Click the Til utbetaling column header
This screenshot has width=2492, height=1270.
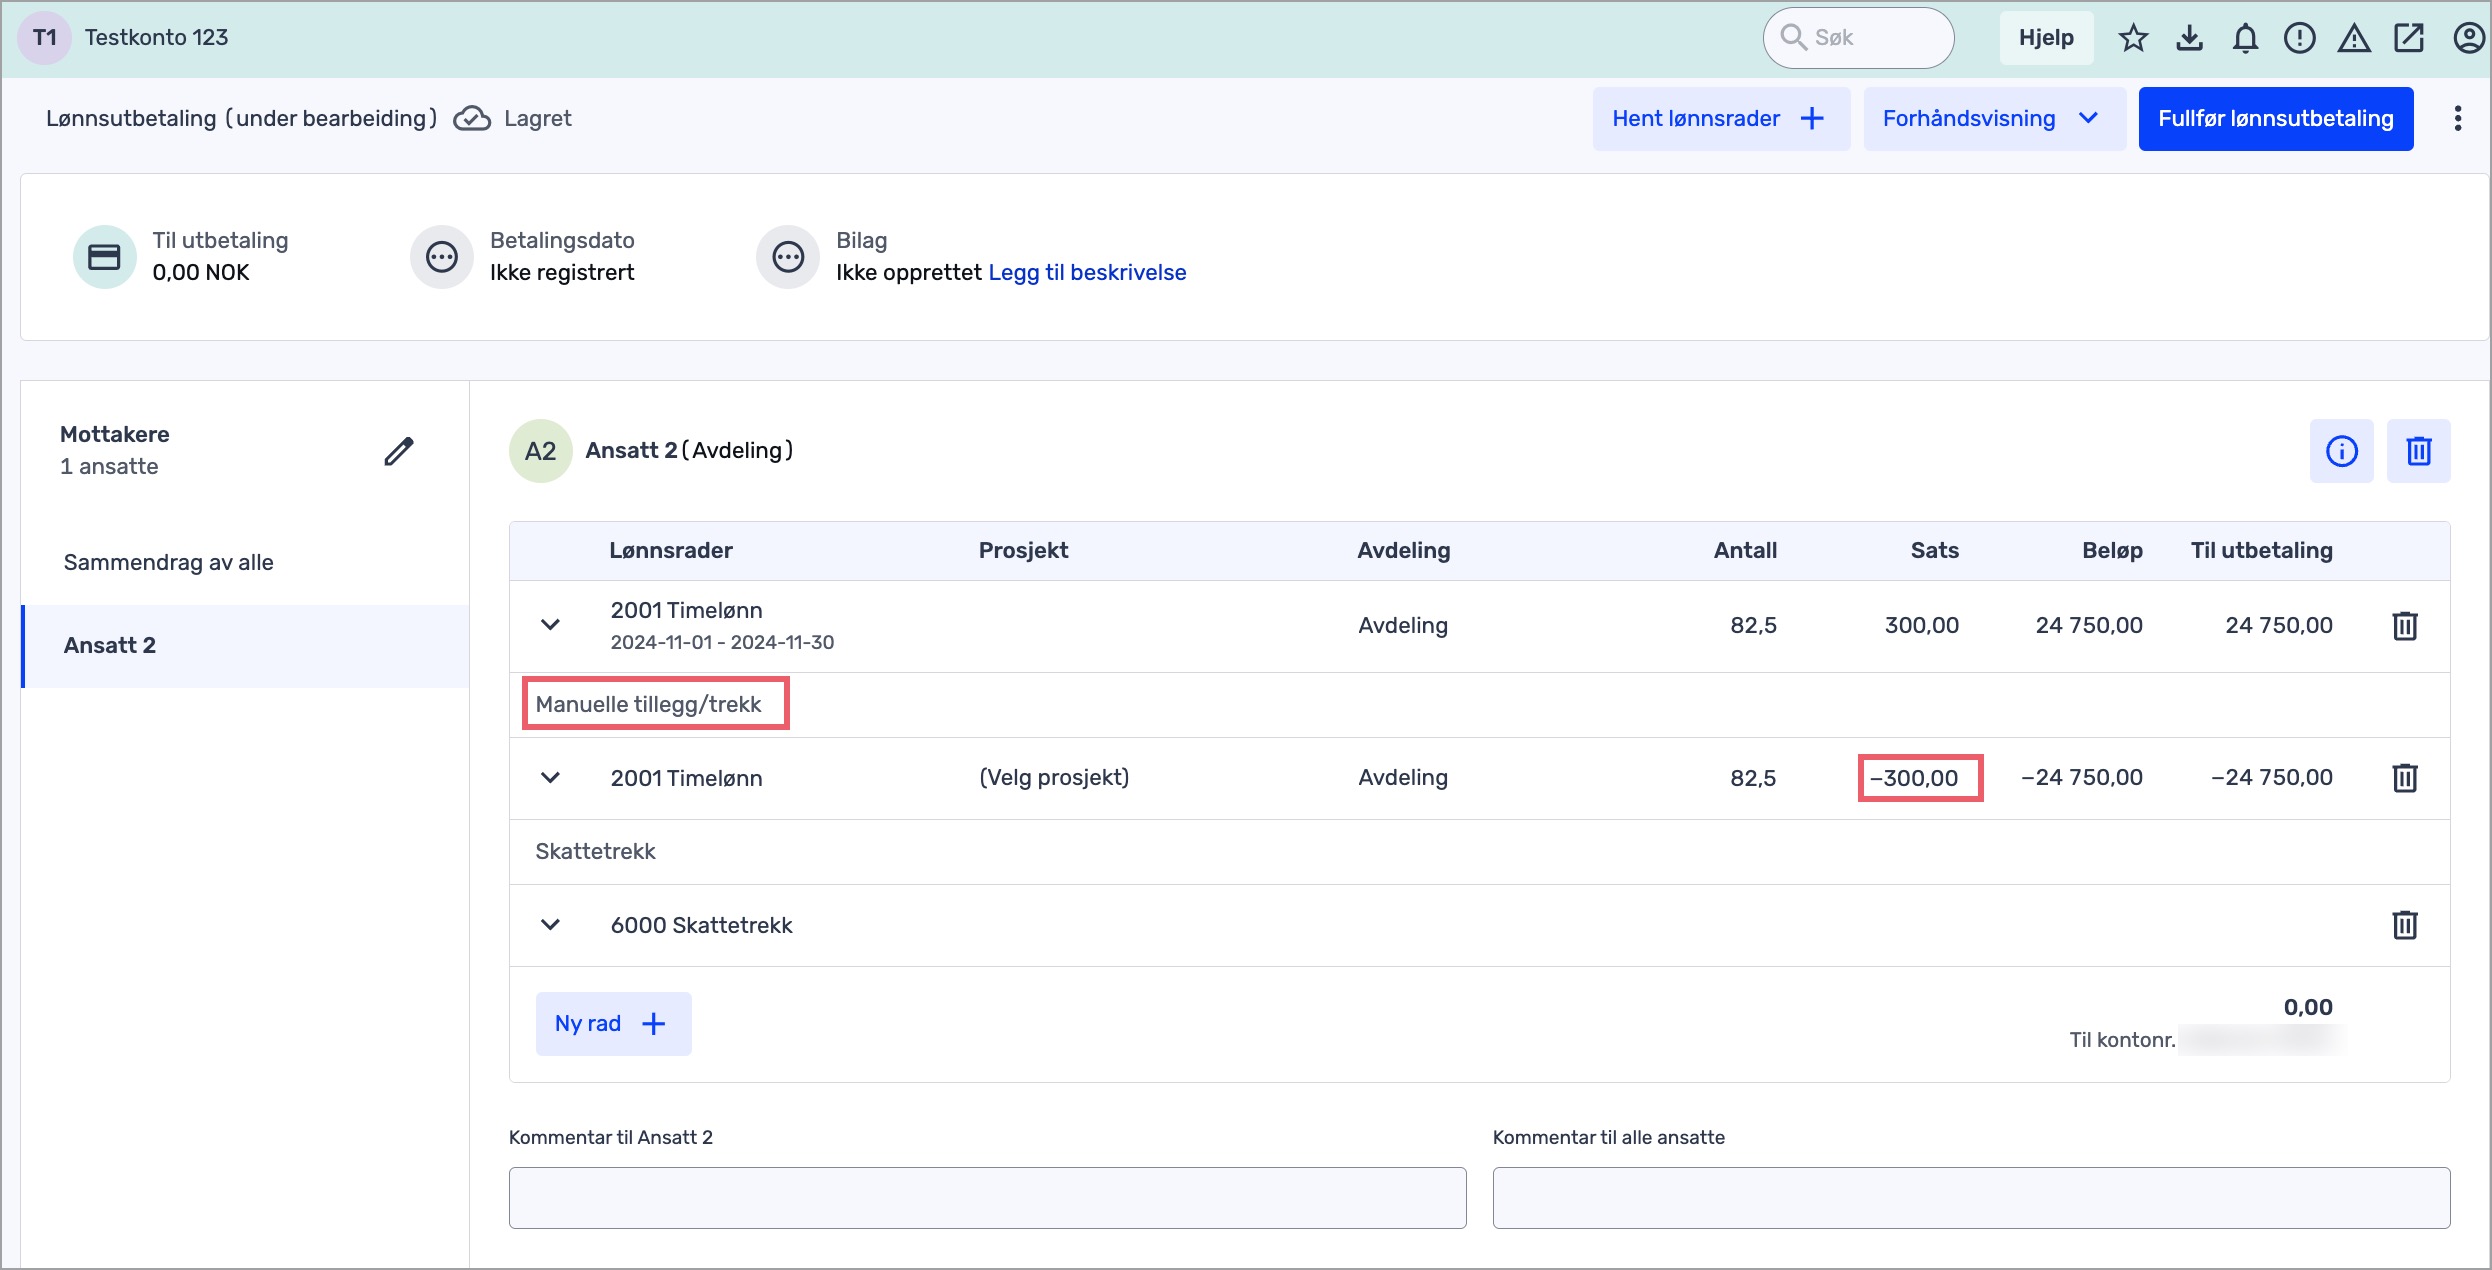tap(2261, 551)
